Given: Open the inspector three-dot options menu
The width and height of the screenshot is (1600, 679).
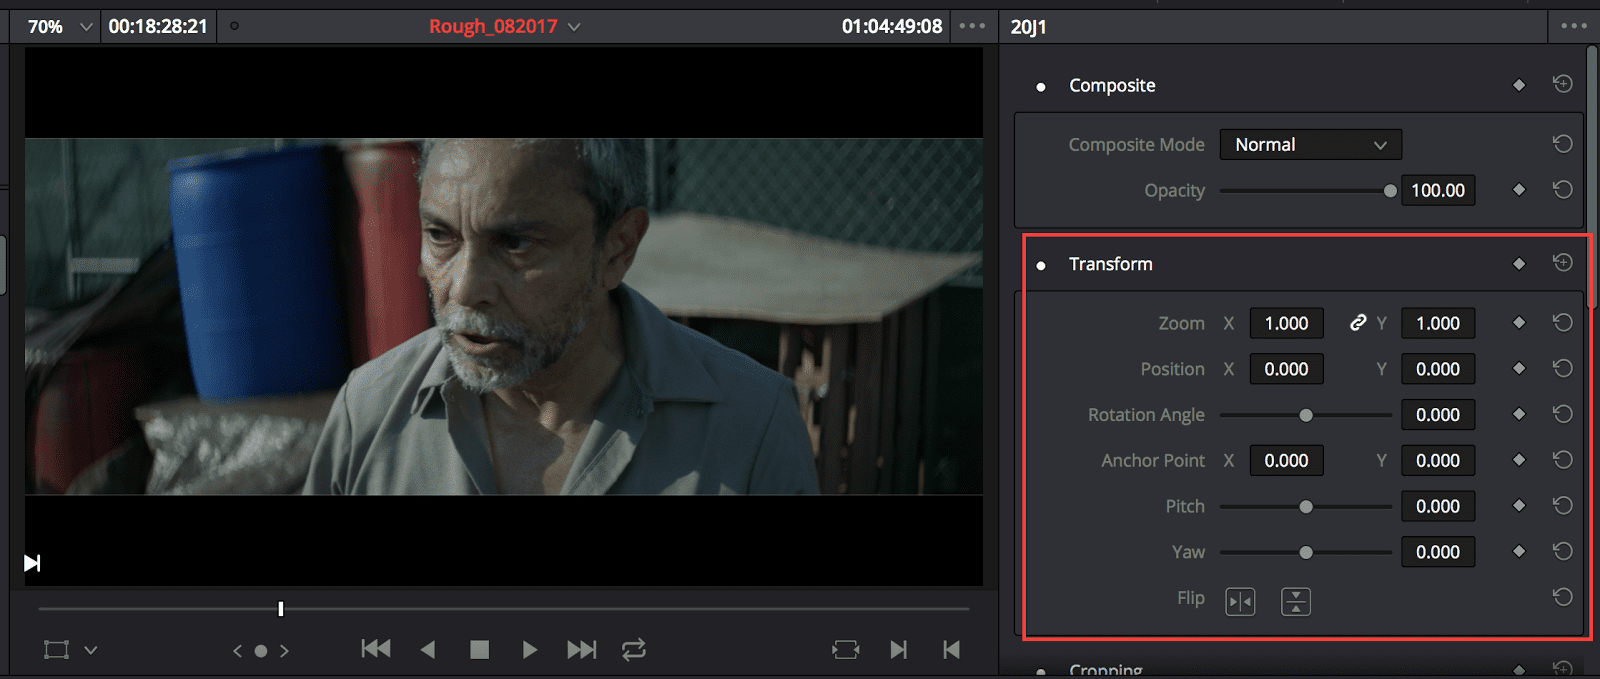Looking at the screenshot, I should pos(1574,26).
